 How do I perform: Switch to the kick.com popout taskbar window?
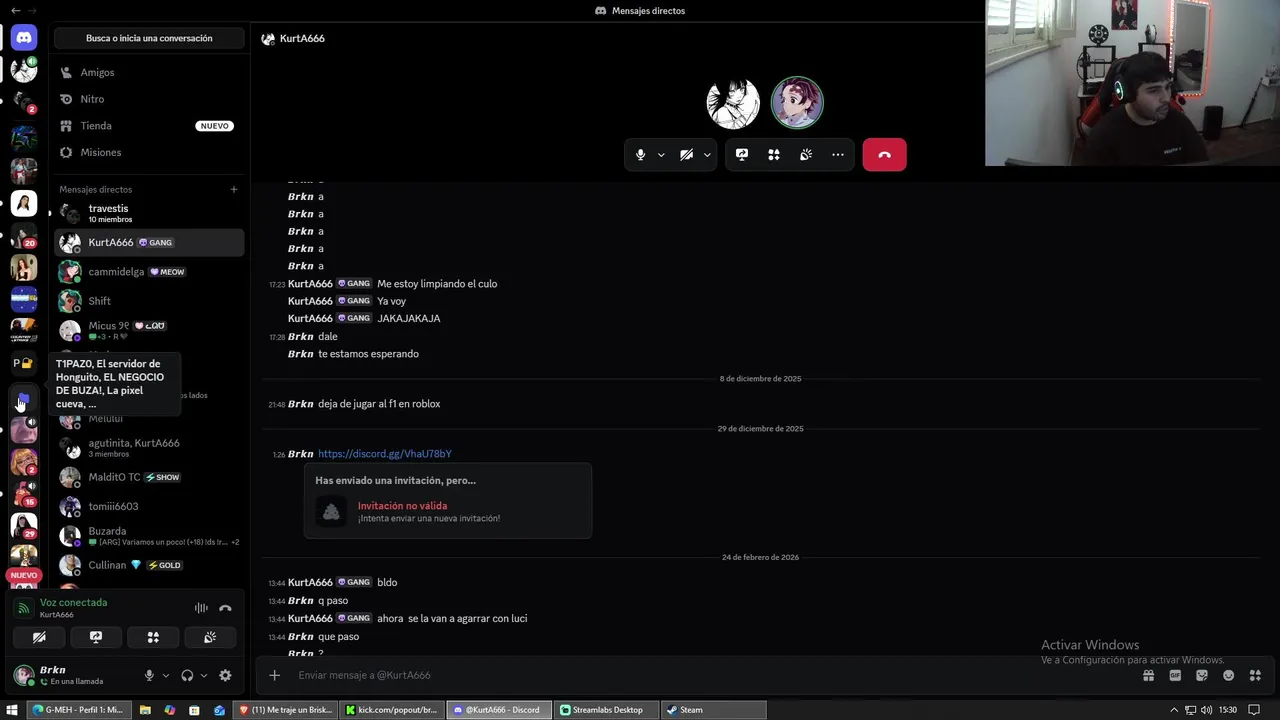pos(392,710)
